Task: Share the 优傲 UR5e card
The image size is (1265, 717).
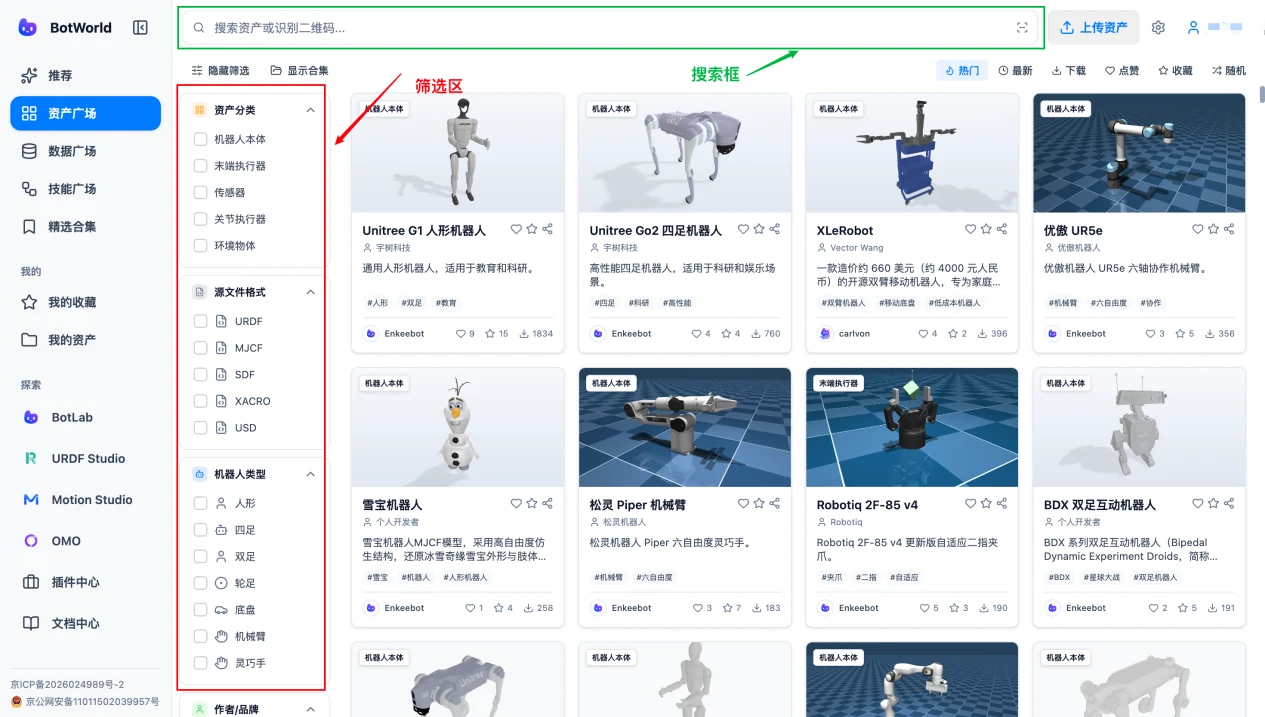Action: tap(1229, 229)
